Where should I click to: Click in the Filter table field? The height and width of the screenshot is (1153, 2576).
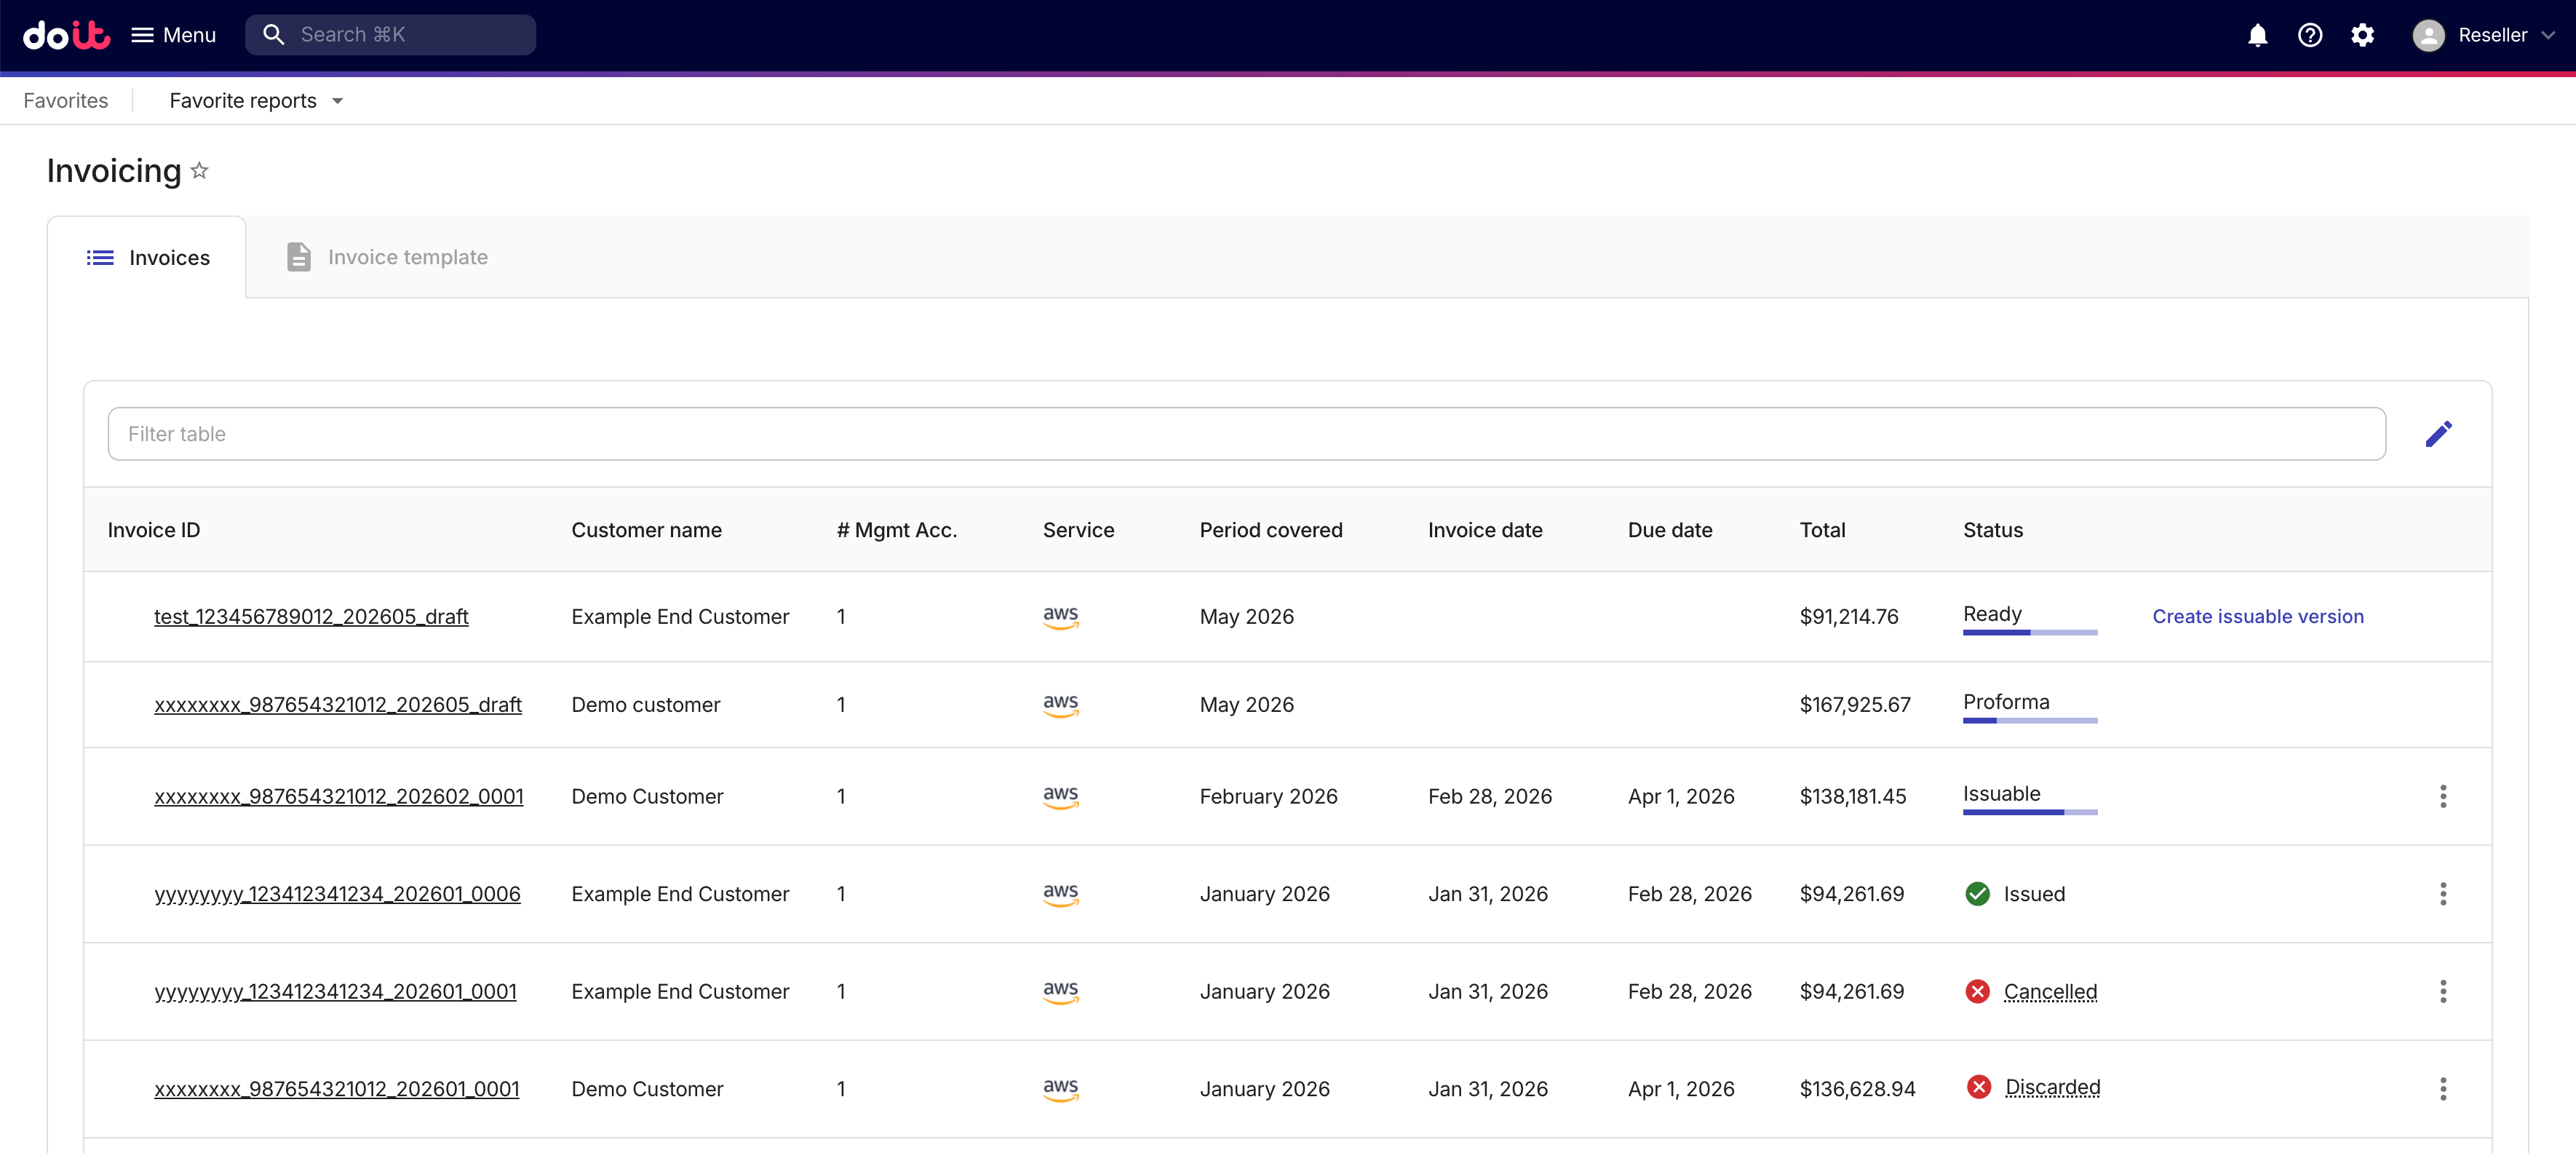point(1246,434)
